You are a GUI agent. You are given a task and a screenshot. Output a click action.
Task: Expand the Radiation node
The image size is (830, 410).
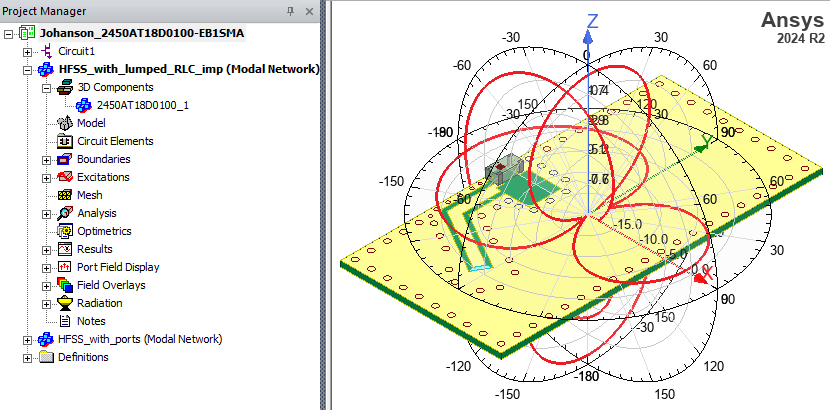[x=47, y=304]
